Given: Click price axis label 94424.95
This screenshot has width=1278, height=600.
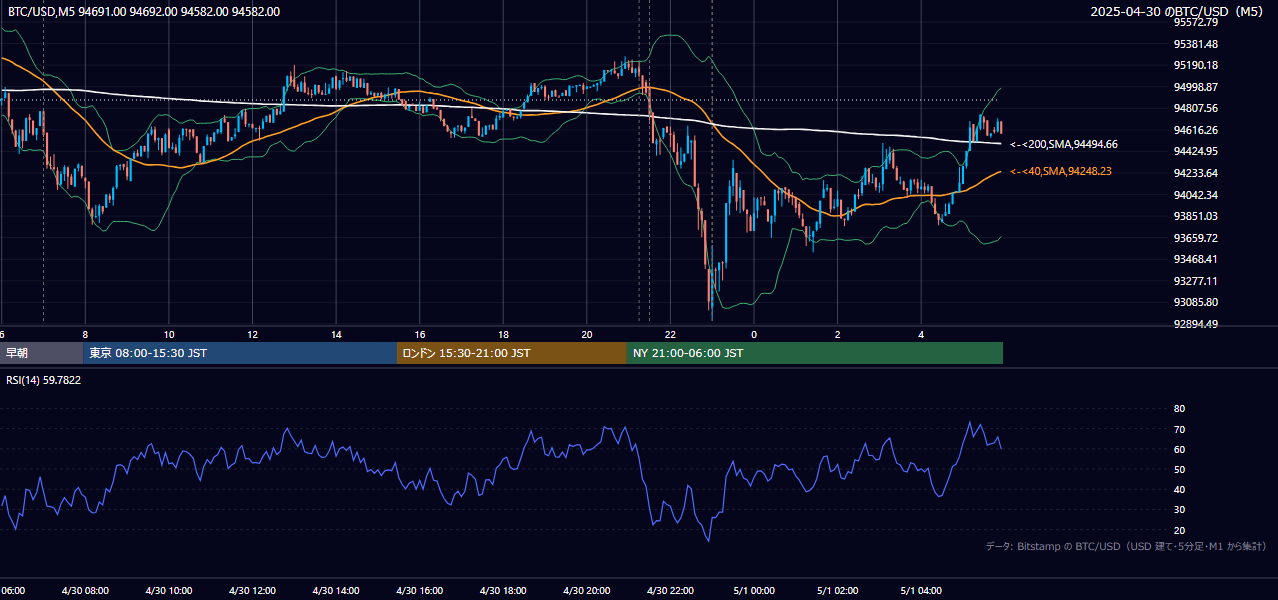Looking at the screenshot, I should point(1196,151).
